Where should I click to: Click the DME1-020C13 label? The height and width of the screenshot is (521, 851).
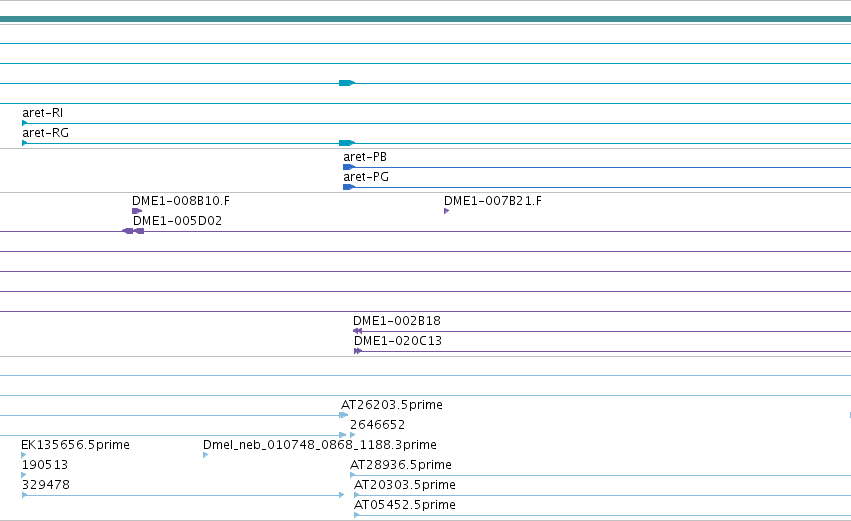[x=398, y=341]
